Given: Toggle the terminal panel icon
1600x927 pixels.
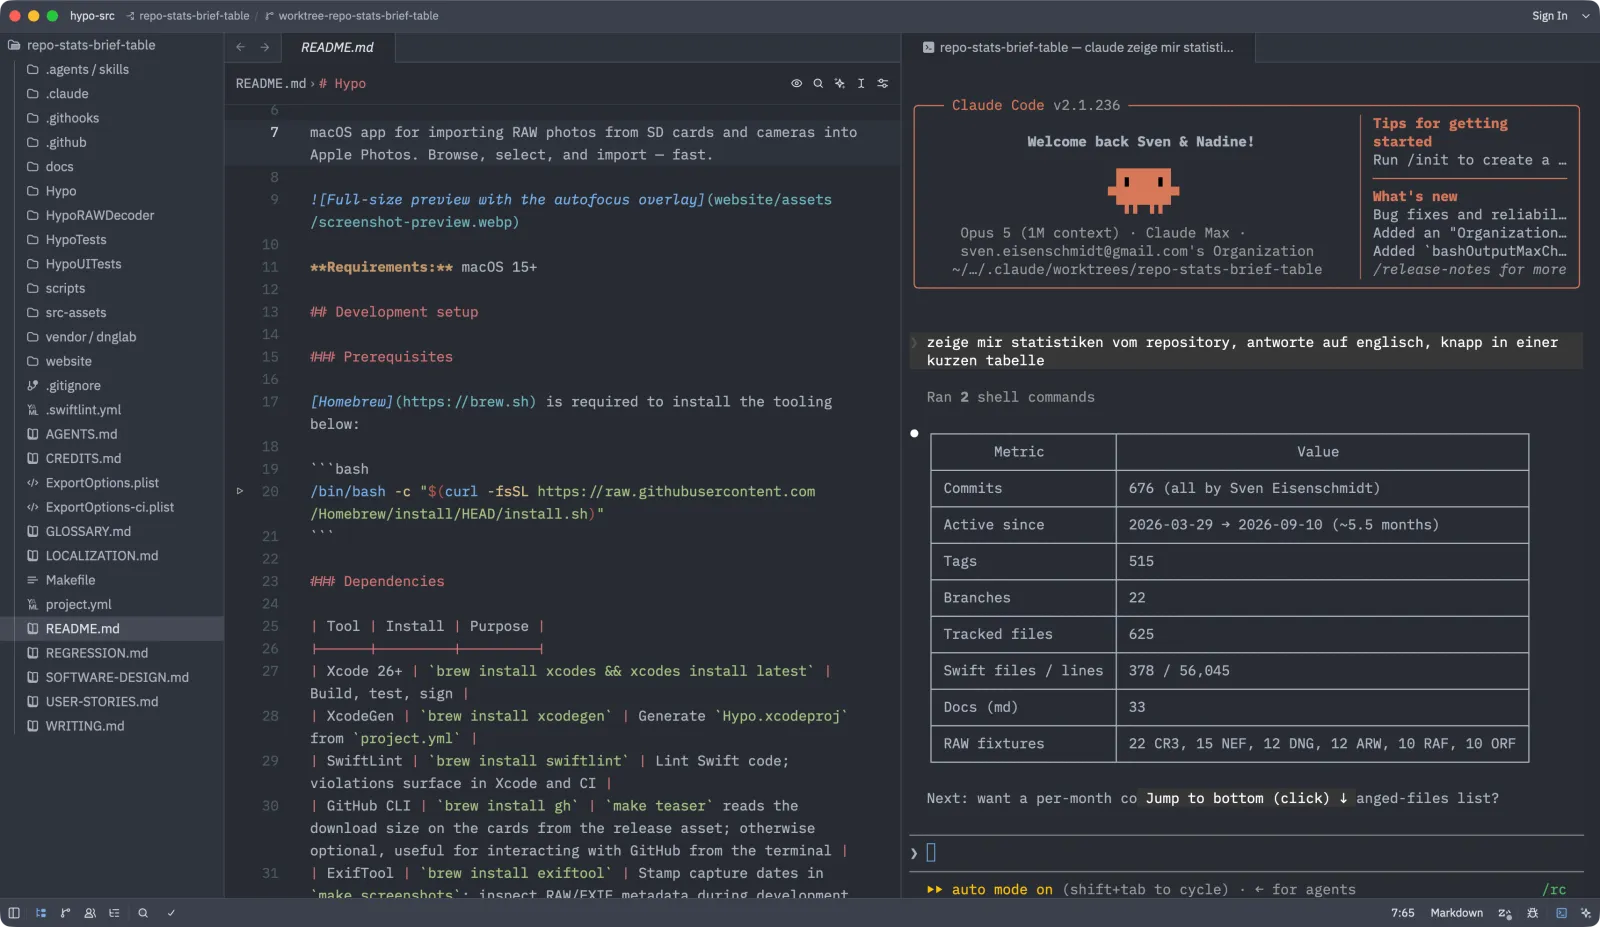Looking at the screenshot, I should (1561, 913).
